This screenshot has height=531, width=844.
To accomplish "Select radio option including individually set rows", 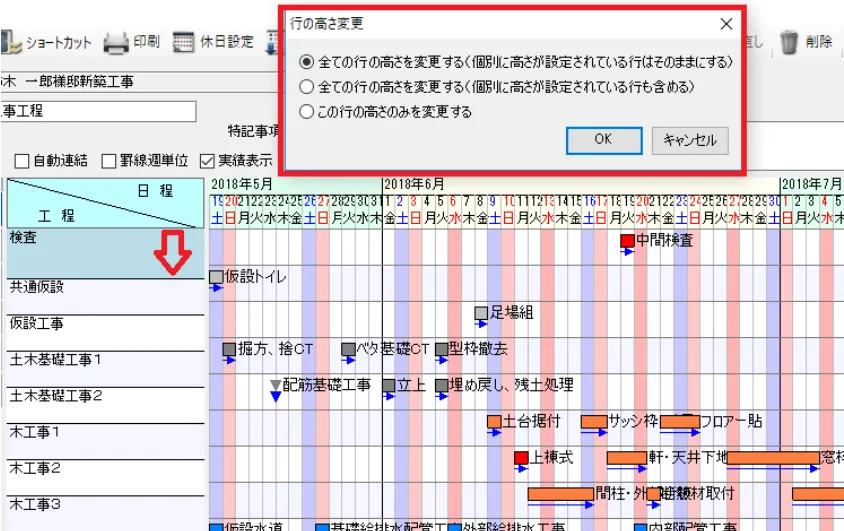I will tap(306, 86).
